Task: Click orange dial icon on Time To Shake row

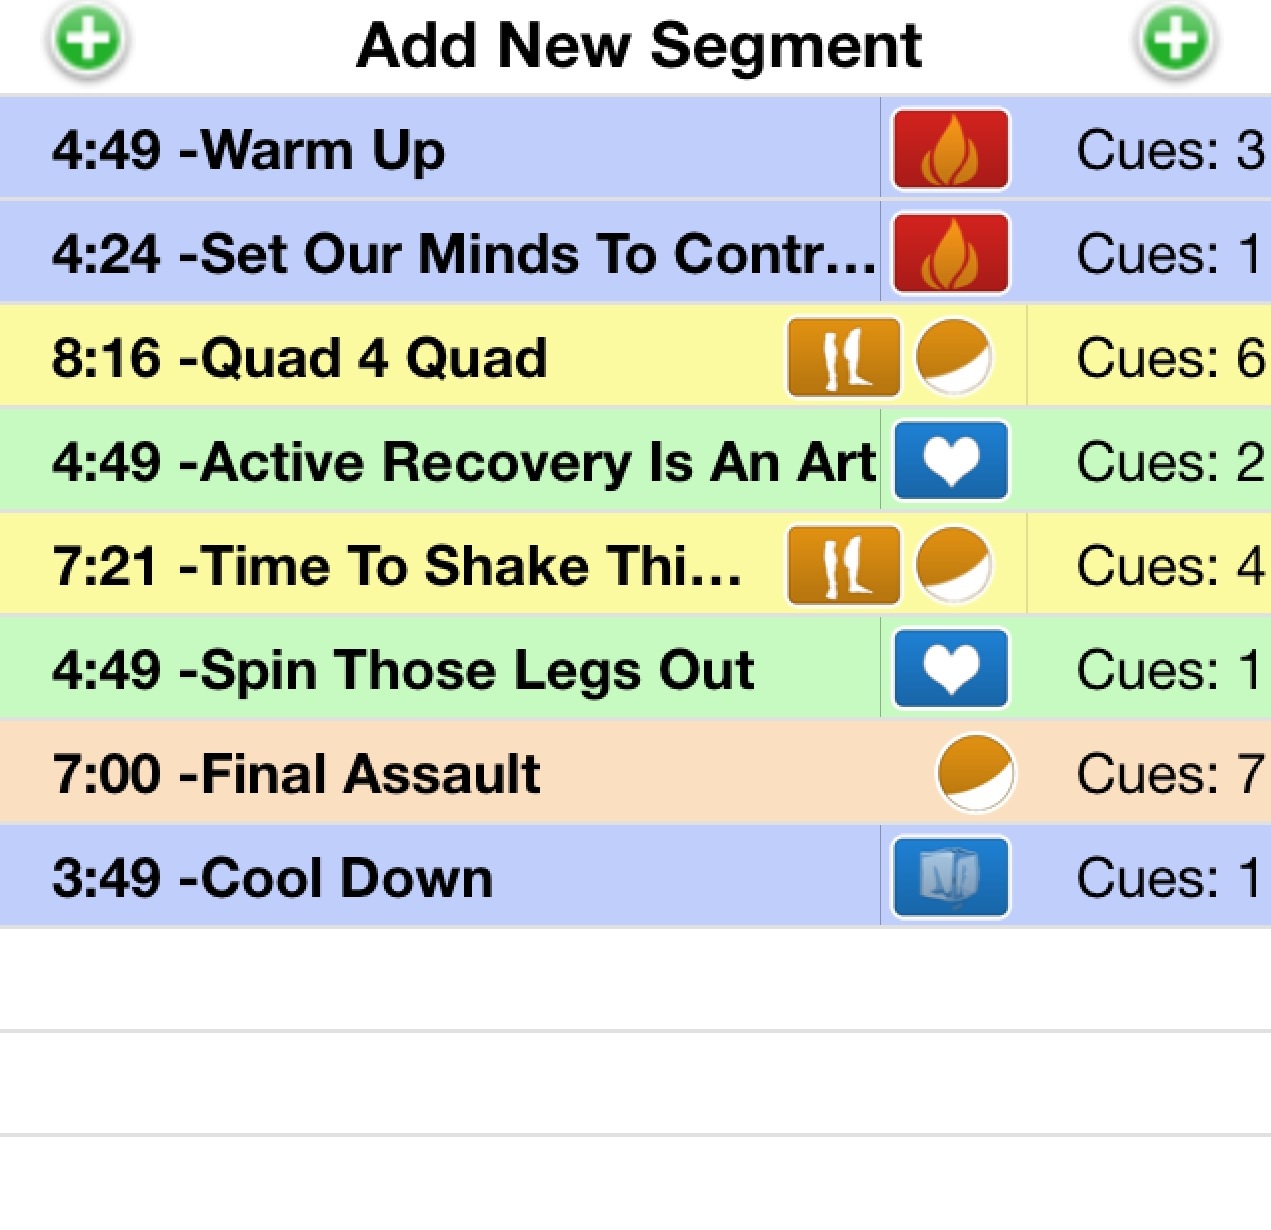Action: click(954, 566)
